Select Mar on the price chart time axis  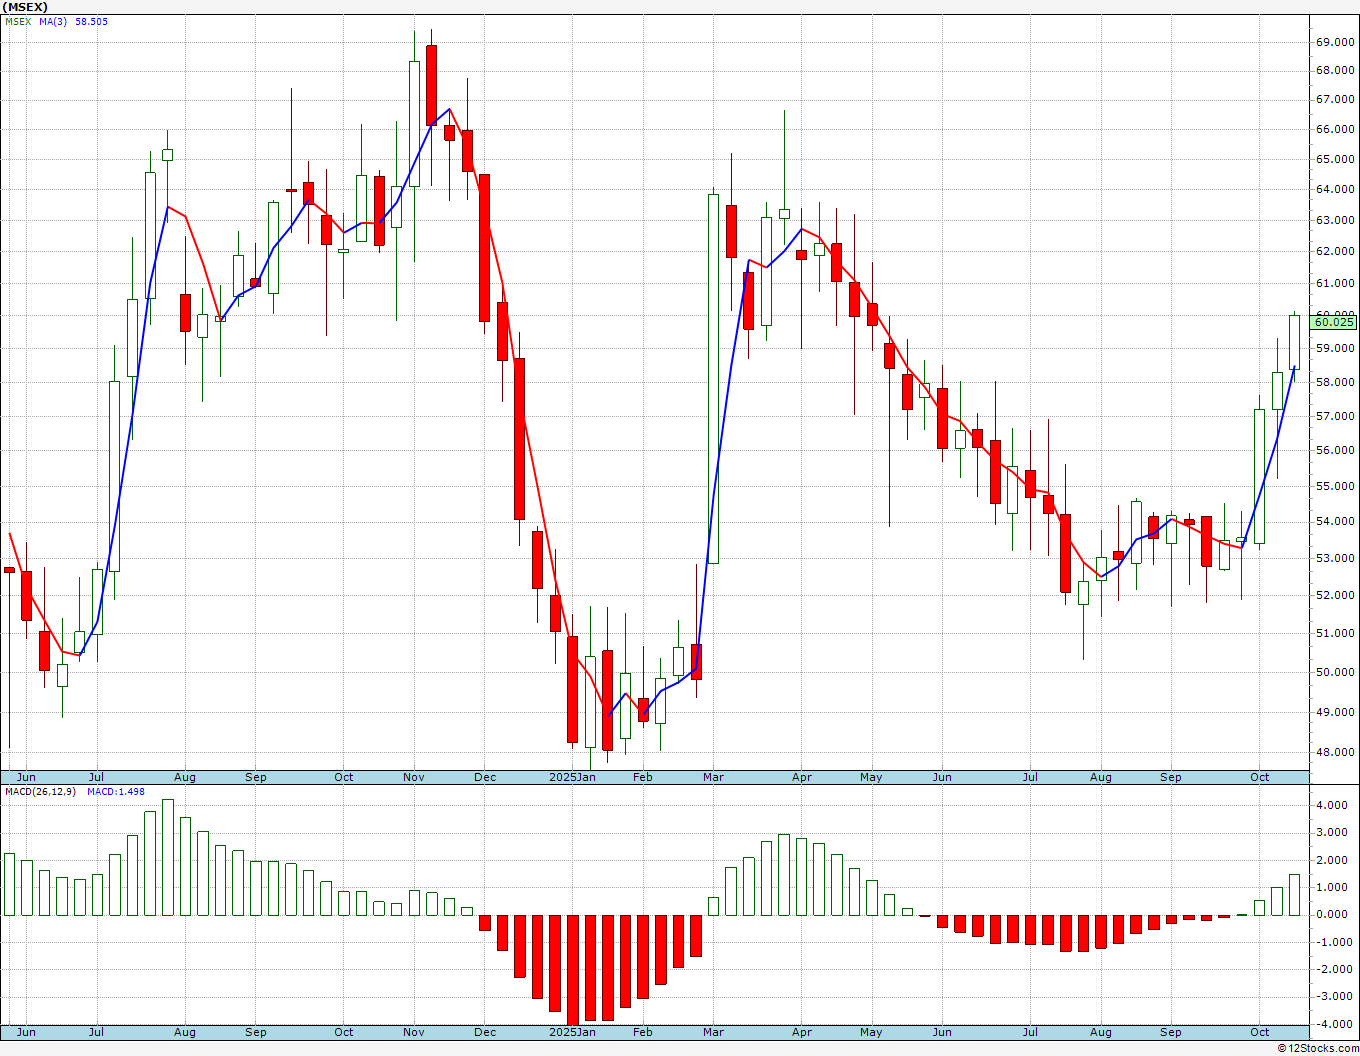pos(713,777)
